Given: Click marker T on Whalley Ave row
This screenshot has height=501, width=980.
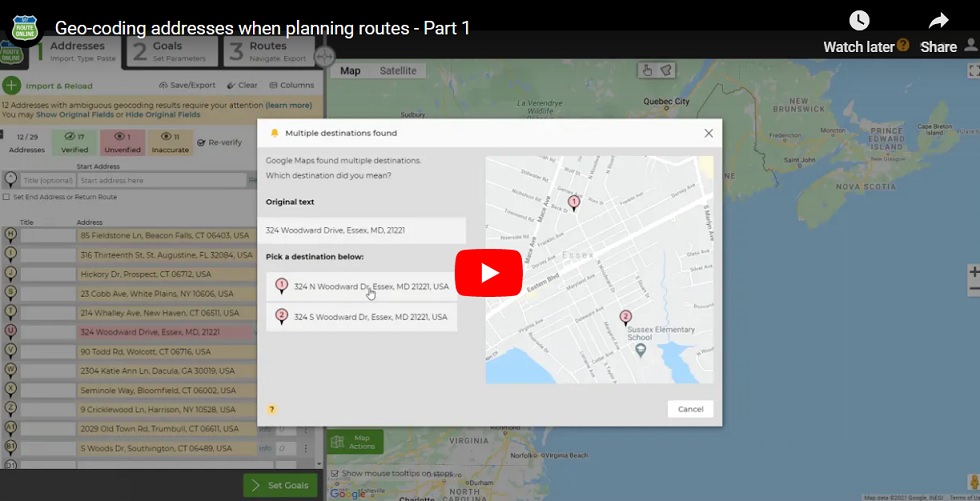Looking at the screenshot, I should coord(10,312).
